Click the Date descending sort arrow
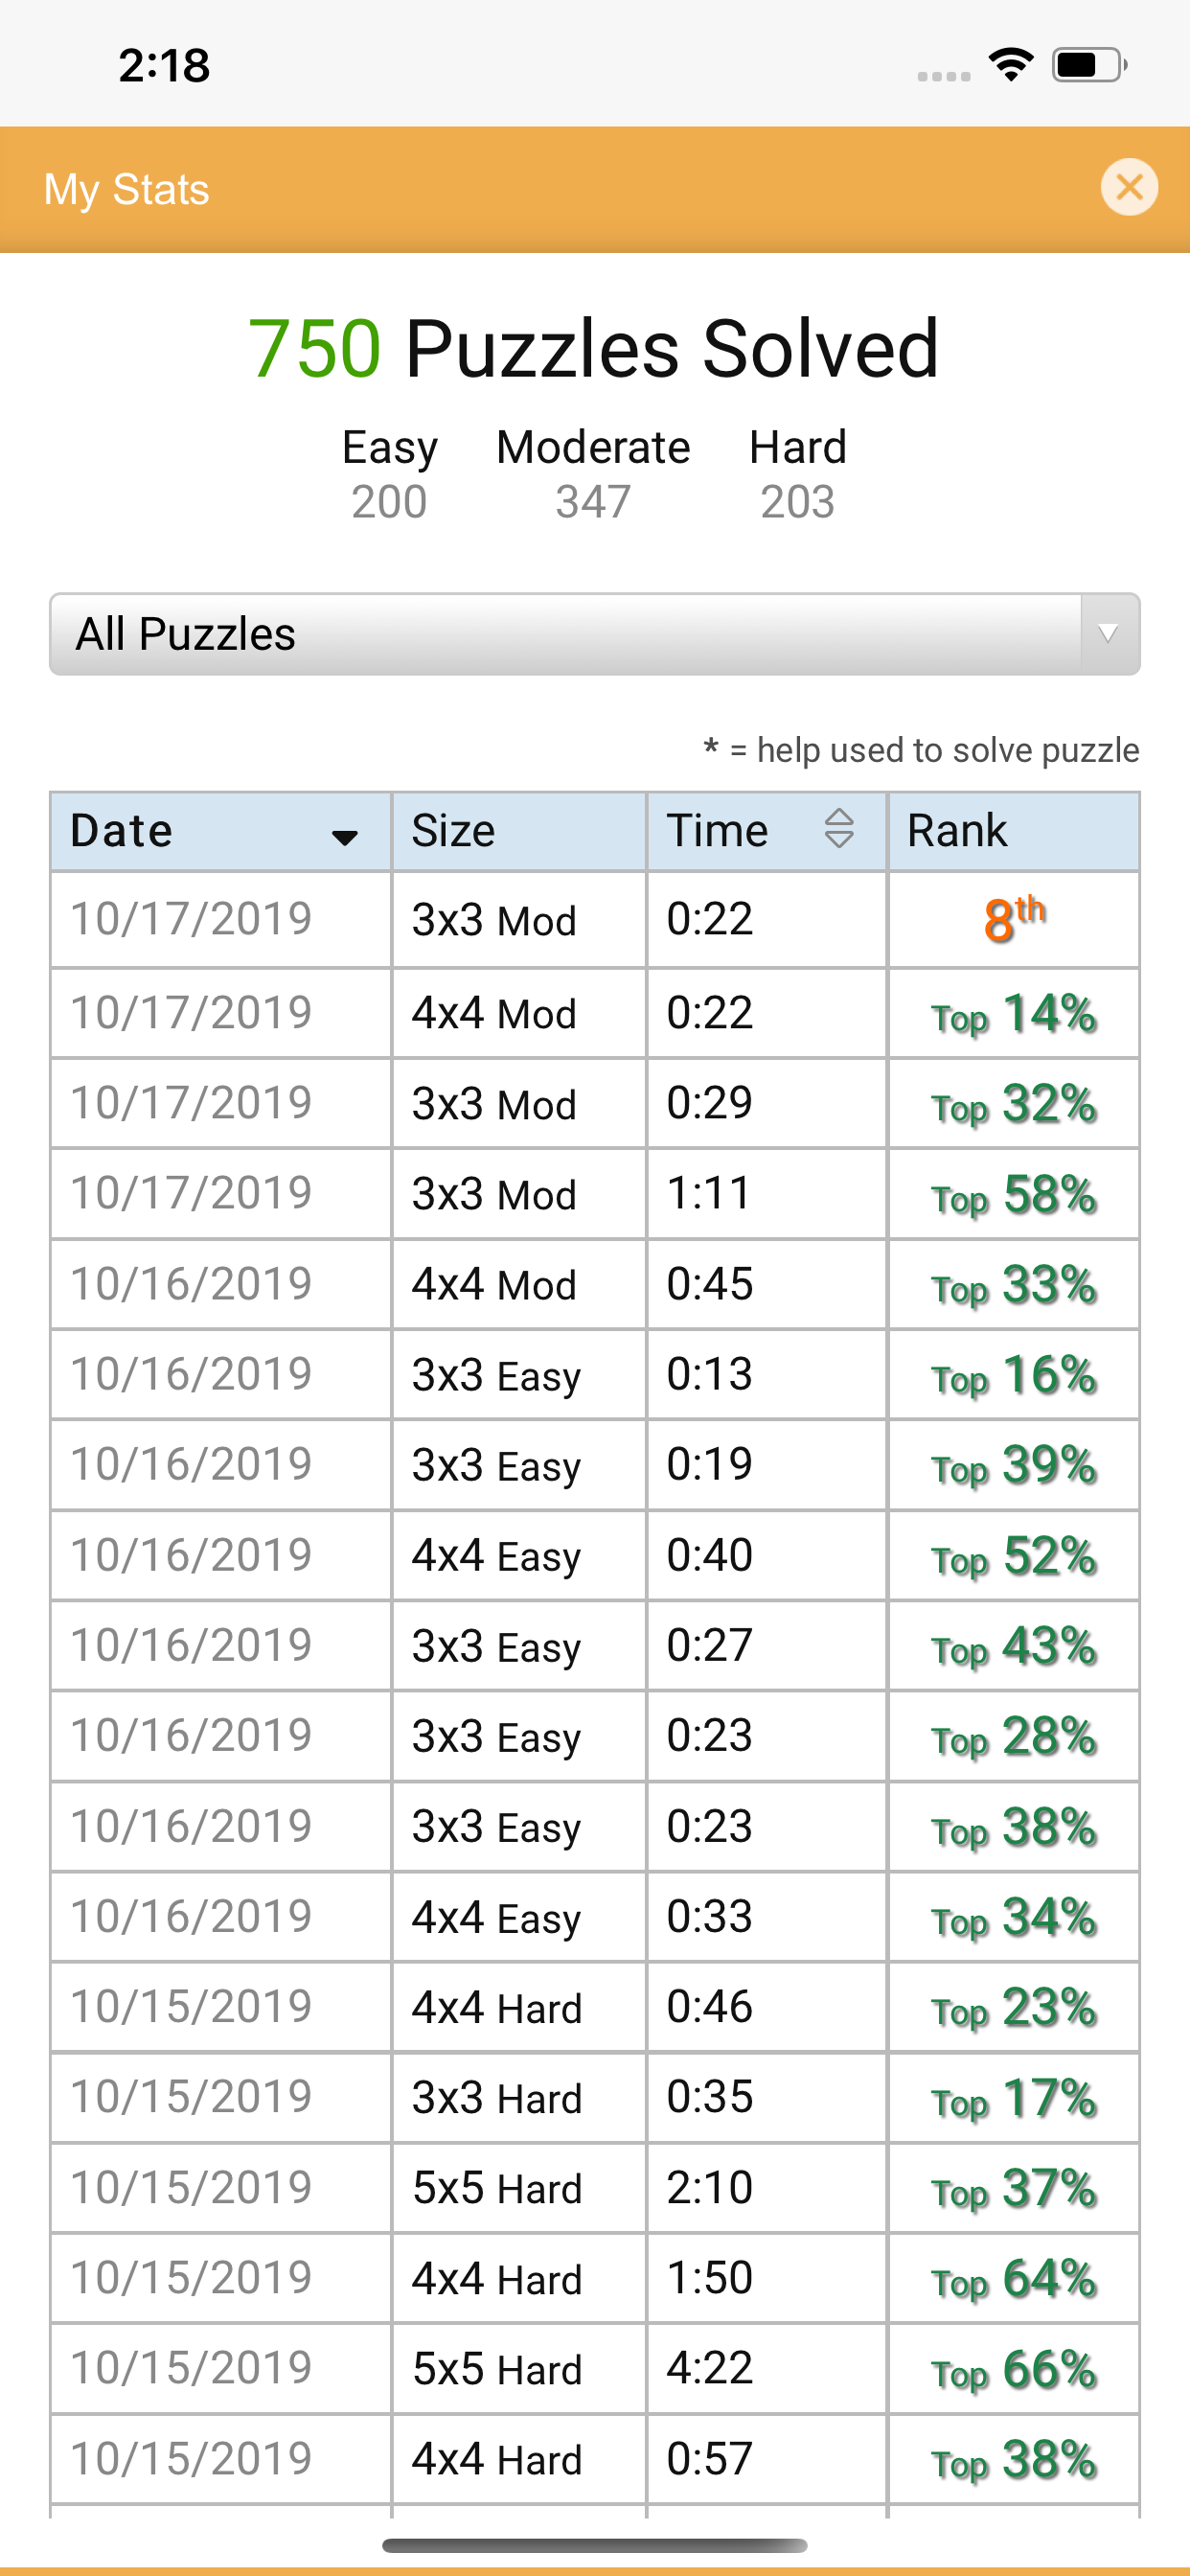 click(x=345, y=837)
